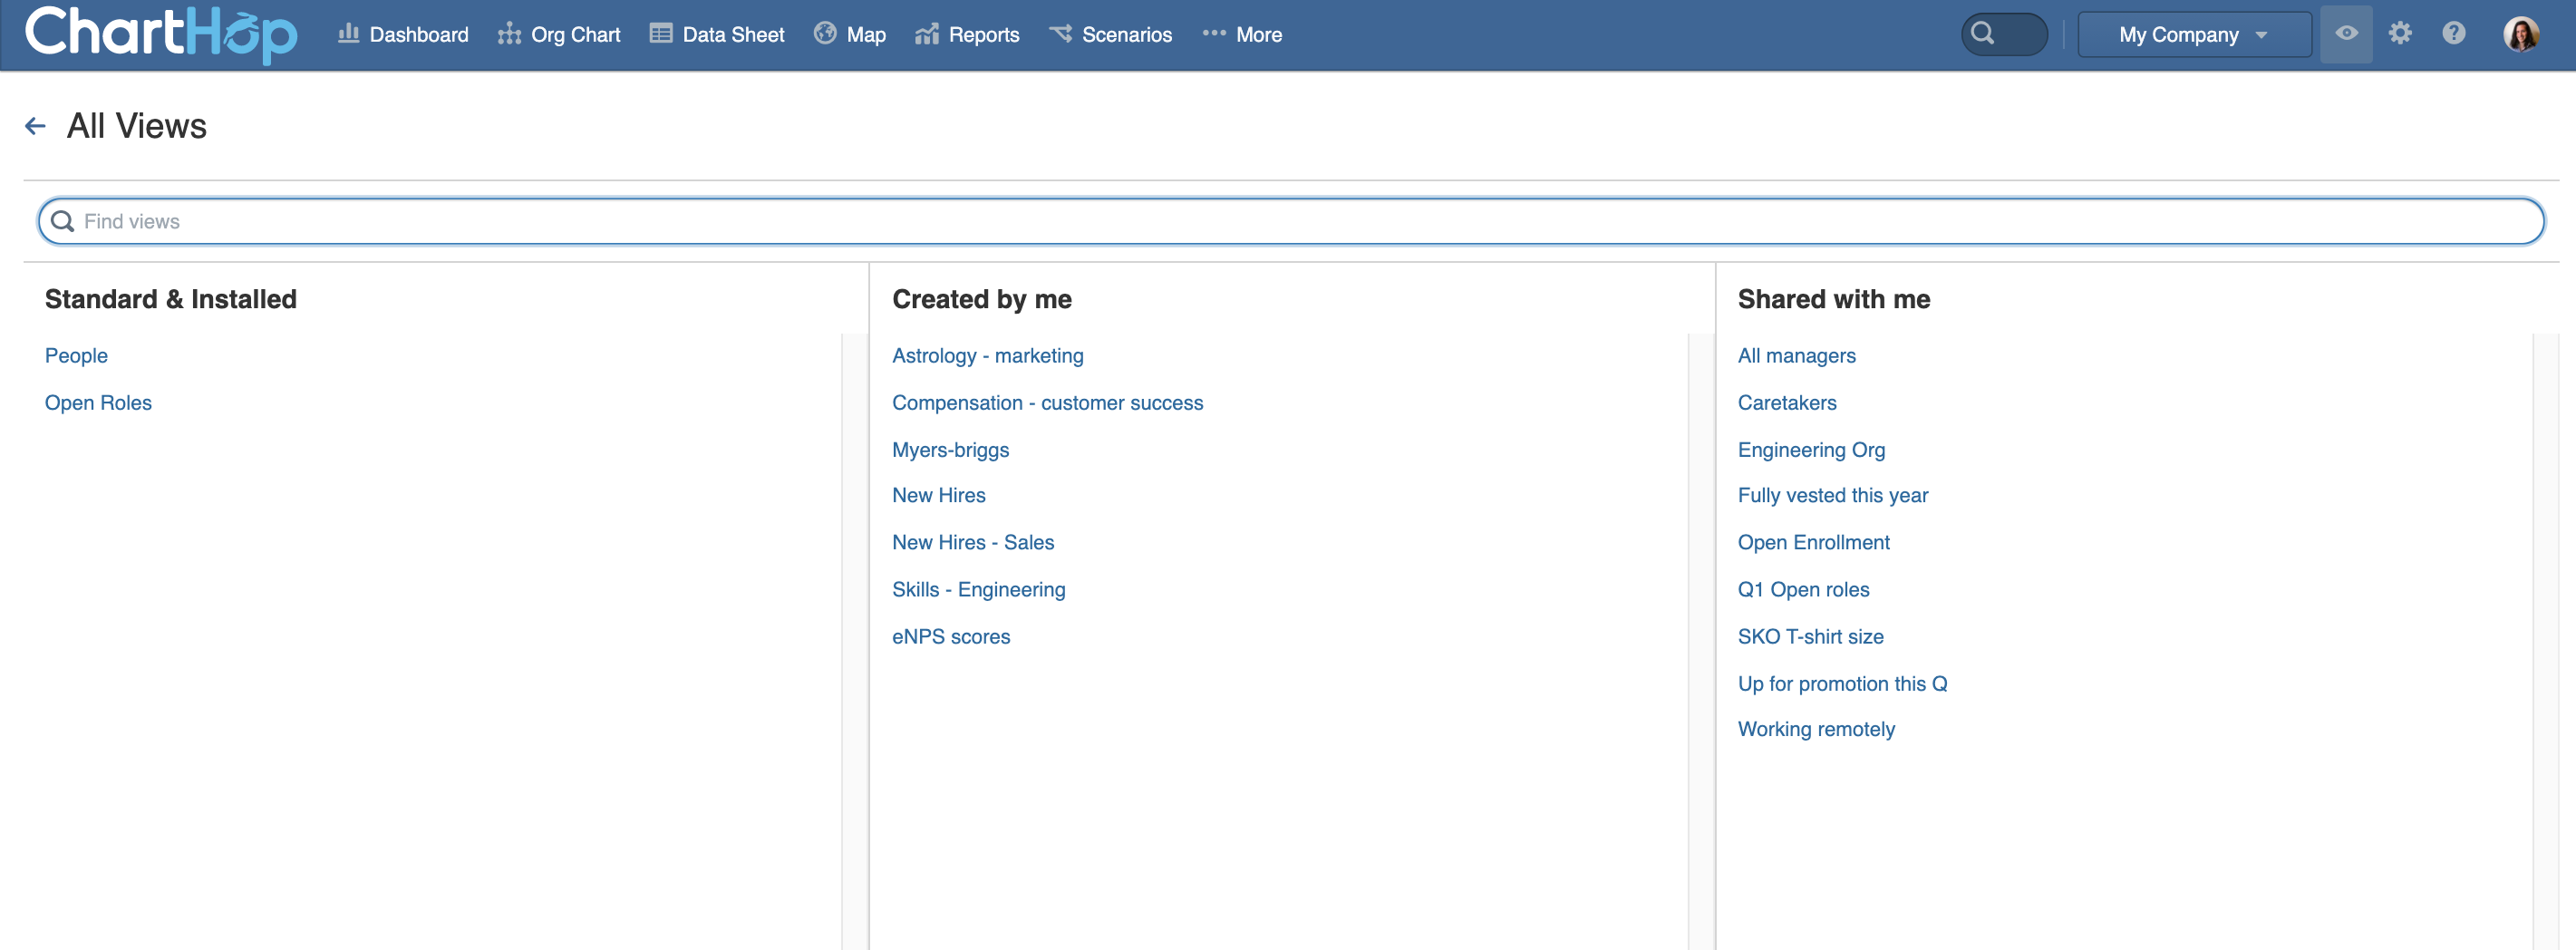Select the Engineering Org shared view
2576x950 pixels.
(x=1811, y=450)
